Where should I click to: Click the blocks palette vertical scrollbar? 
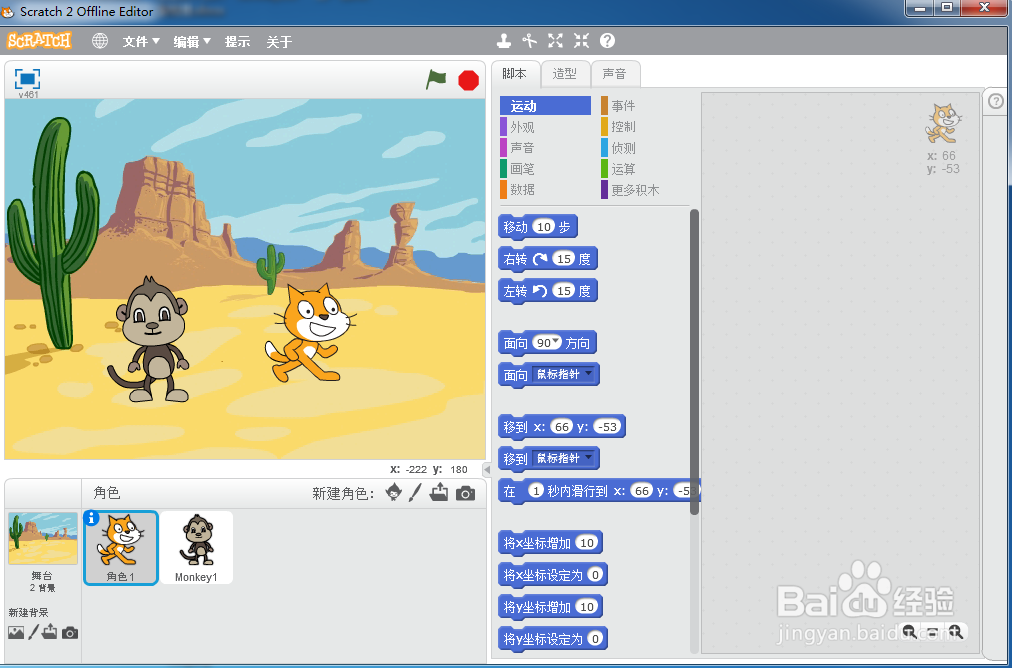point(694,361)
